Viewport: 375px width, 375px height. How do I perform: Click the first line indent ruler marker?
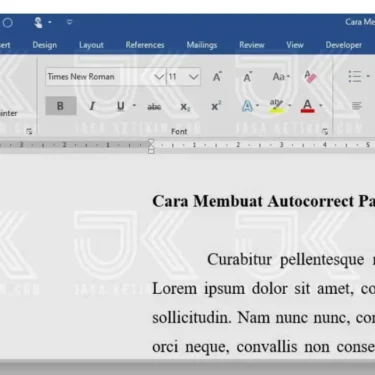[151, 143]
